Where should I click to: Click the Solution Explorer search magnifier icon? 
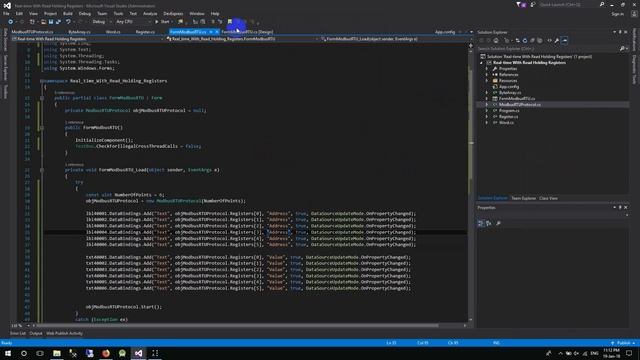(x=622, y=49)
